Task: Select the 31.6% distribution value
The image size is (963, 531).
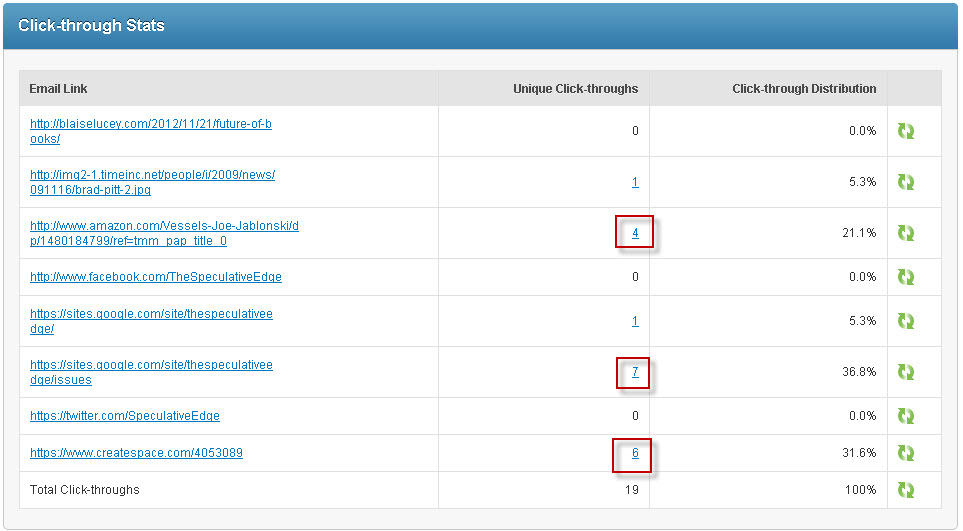Action: coord(859,453)
